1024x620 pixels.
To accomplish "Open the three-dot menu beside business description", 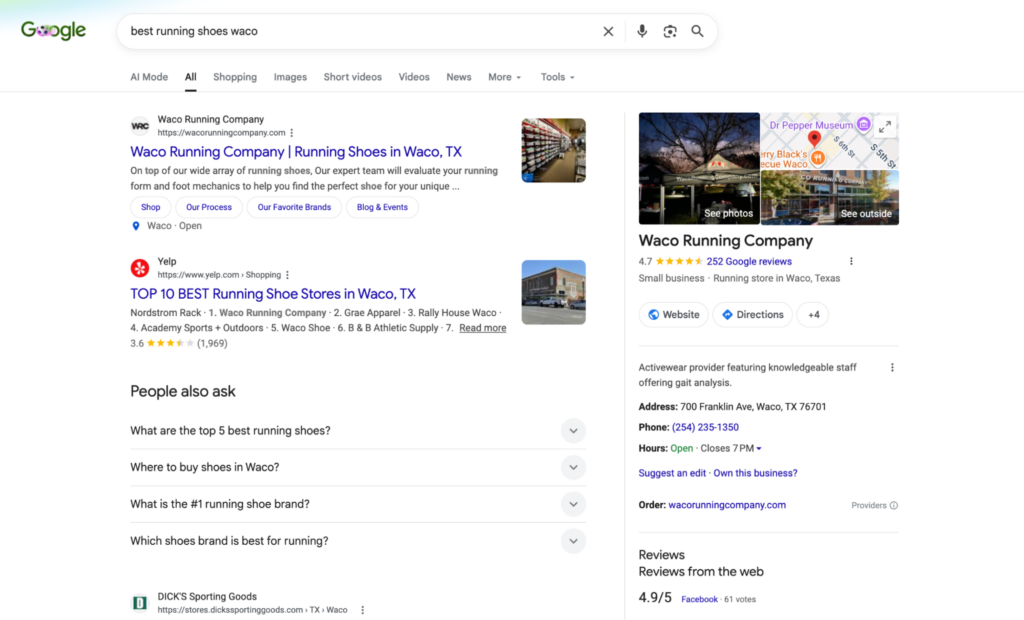I will click(892, 368).
